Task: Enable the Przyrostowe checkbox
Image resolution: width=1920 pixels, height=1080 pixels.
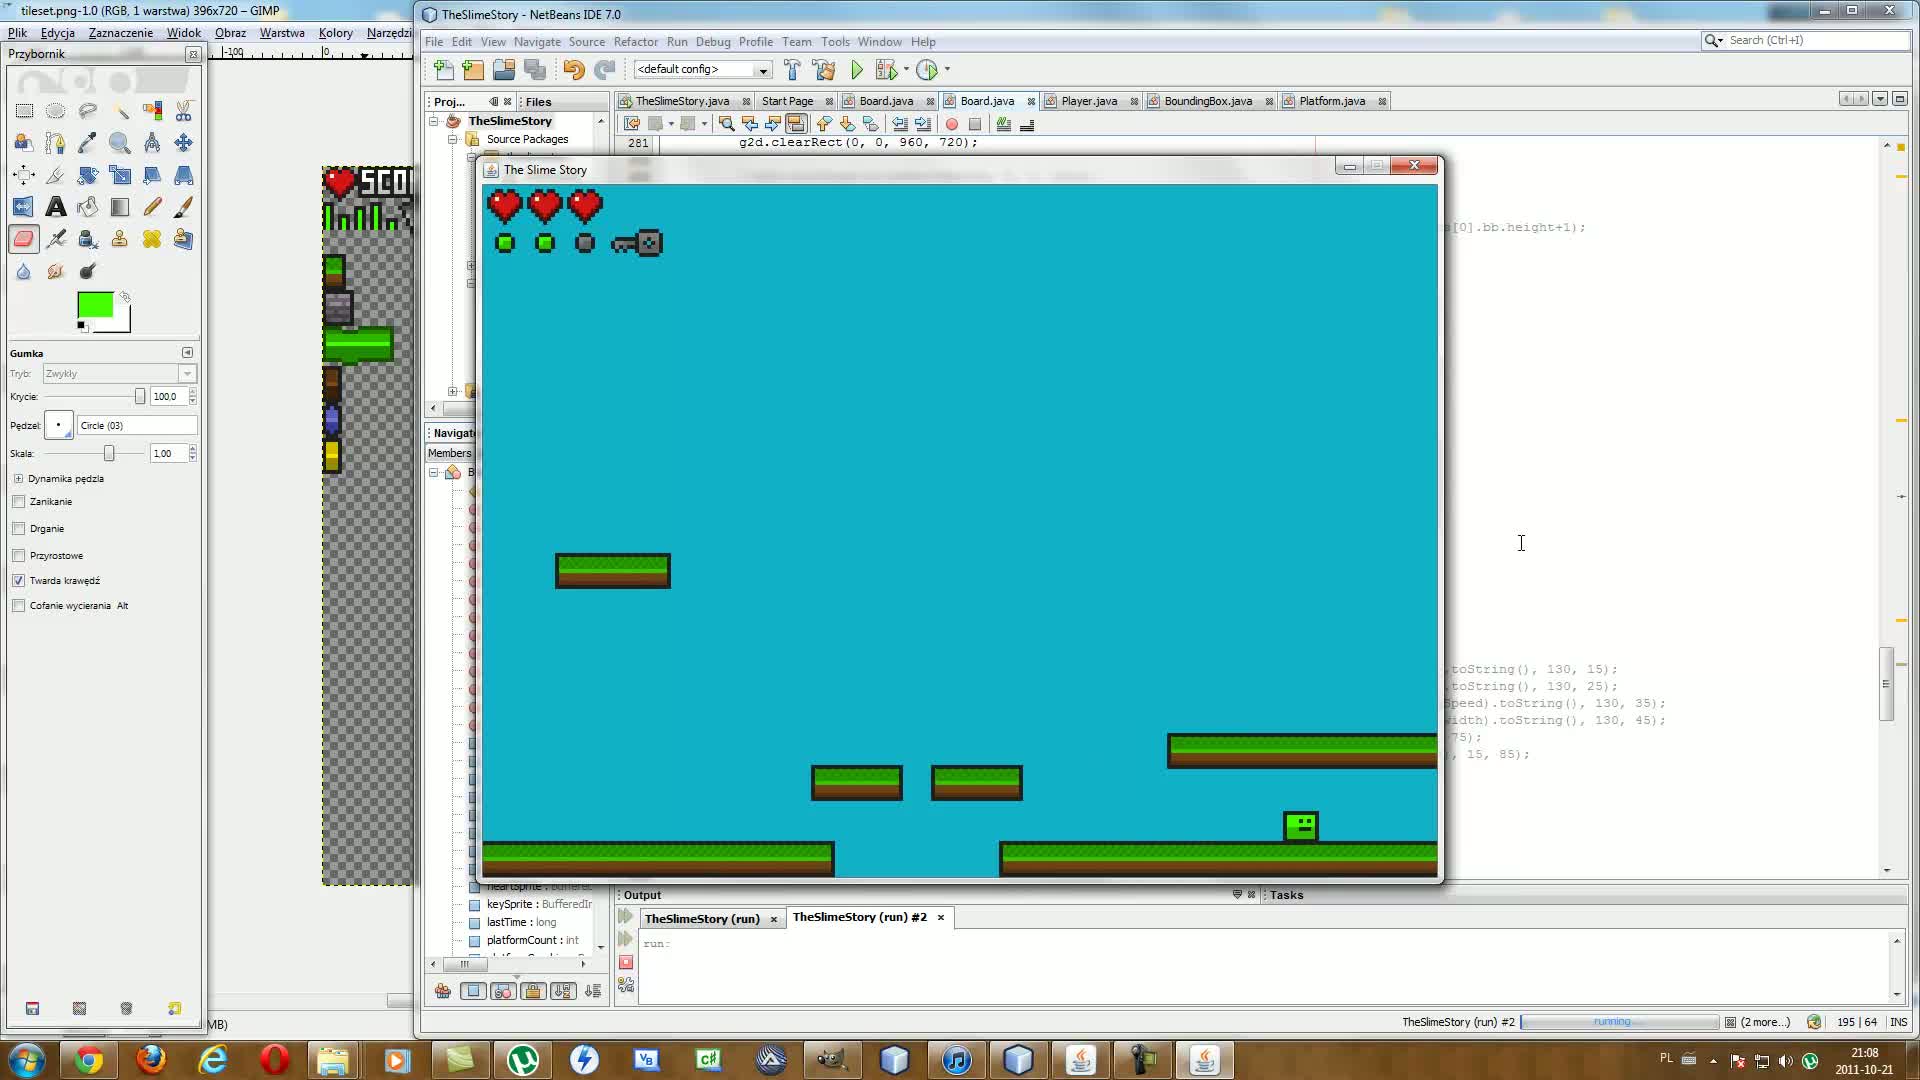Action: pos(19,555)
